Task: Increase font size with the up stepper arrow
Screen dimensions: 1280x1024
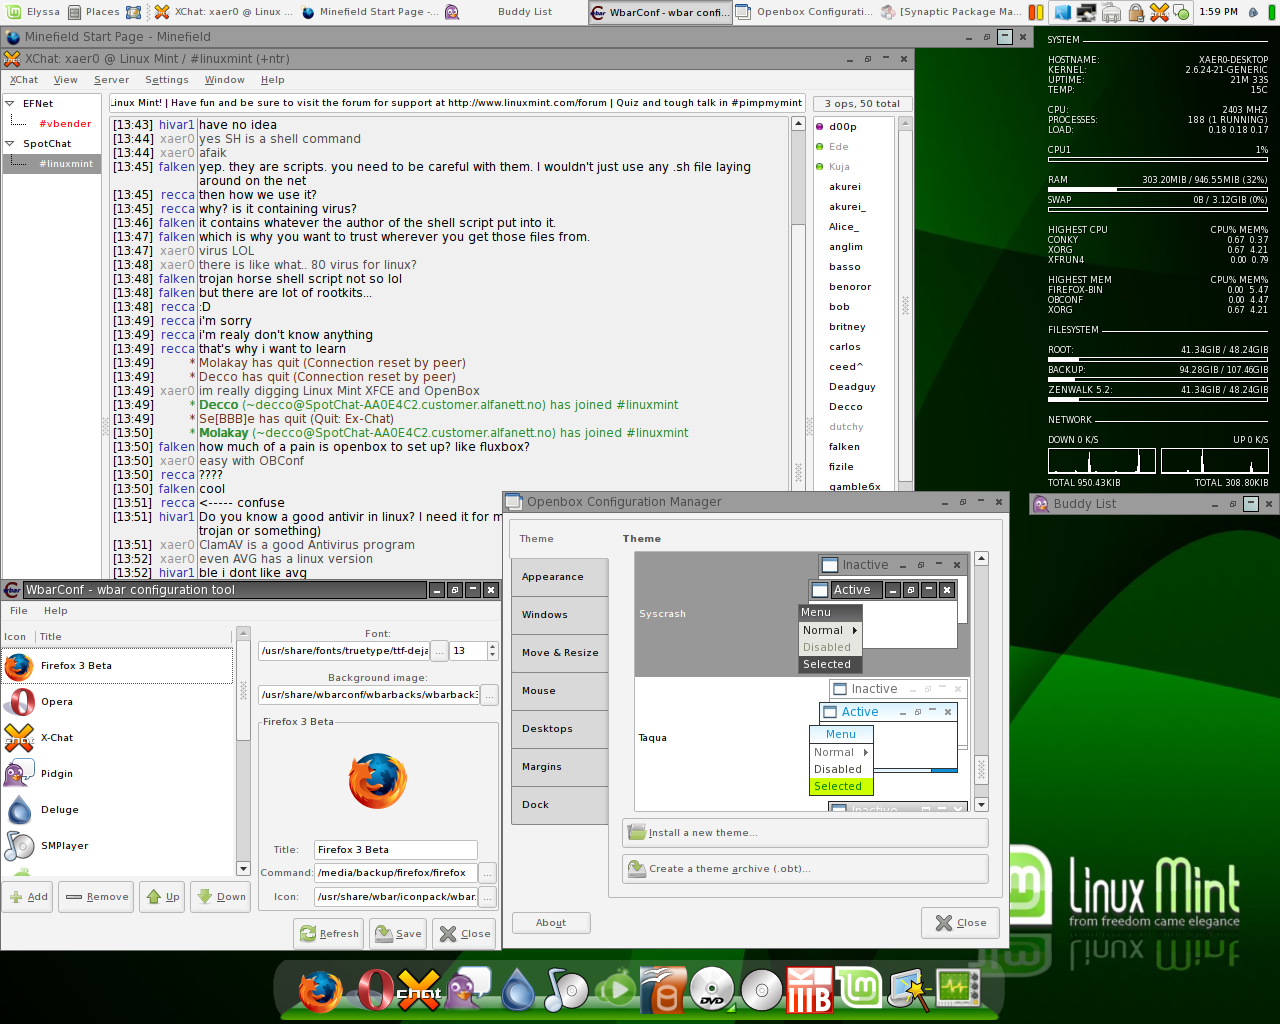Action: 492,646
